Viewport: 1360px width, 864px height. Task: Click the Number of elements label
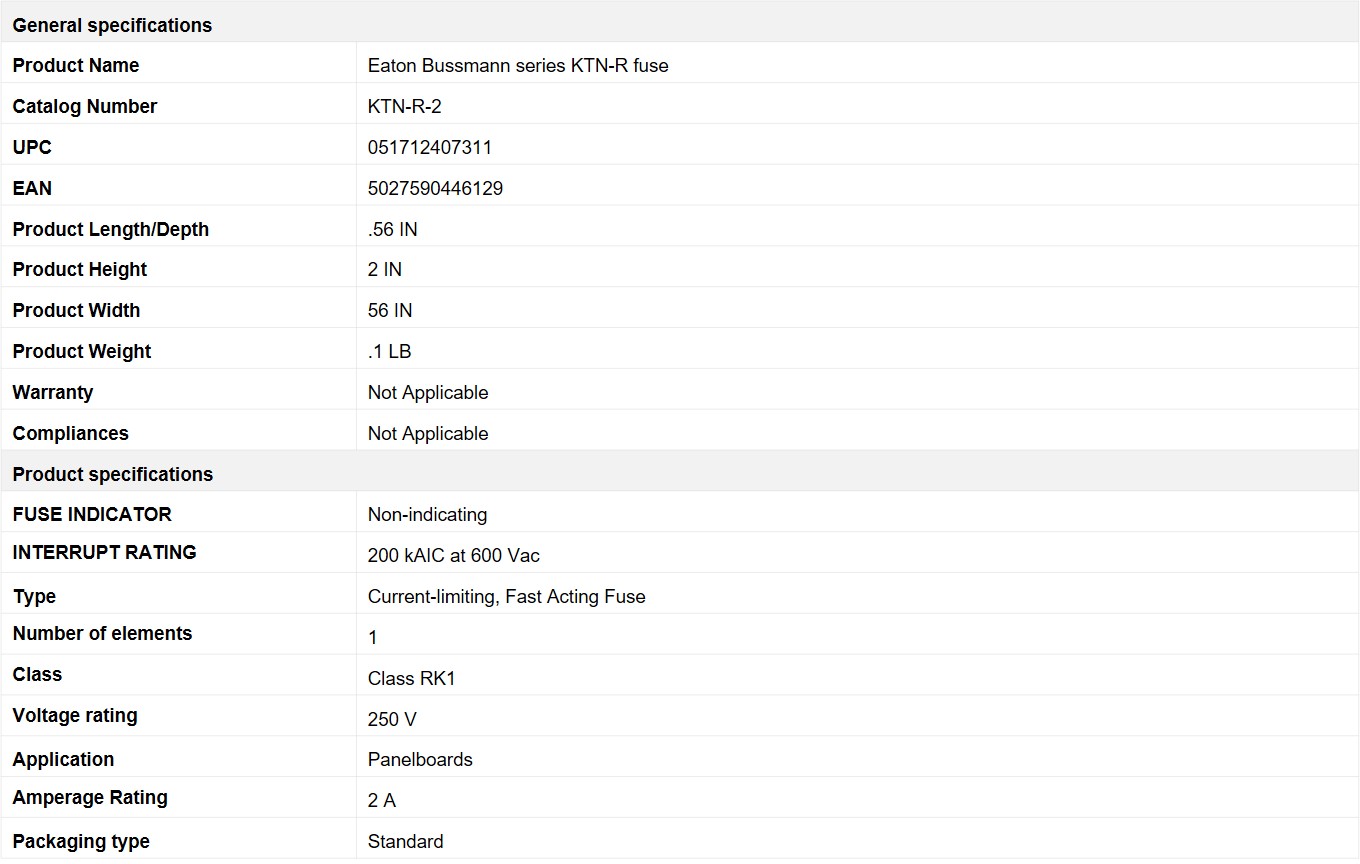pyautogui.click(x=102, y=634)
